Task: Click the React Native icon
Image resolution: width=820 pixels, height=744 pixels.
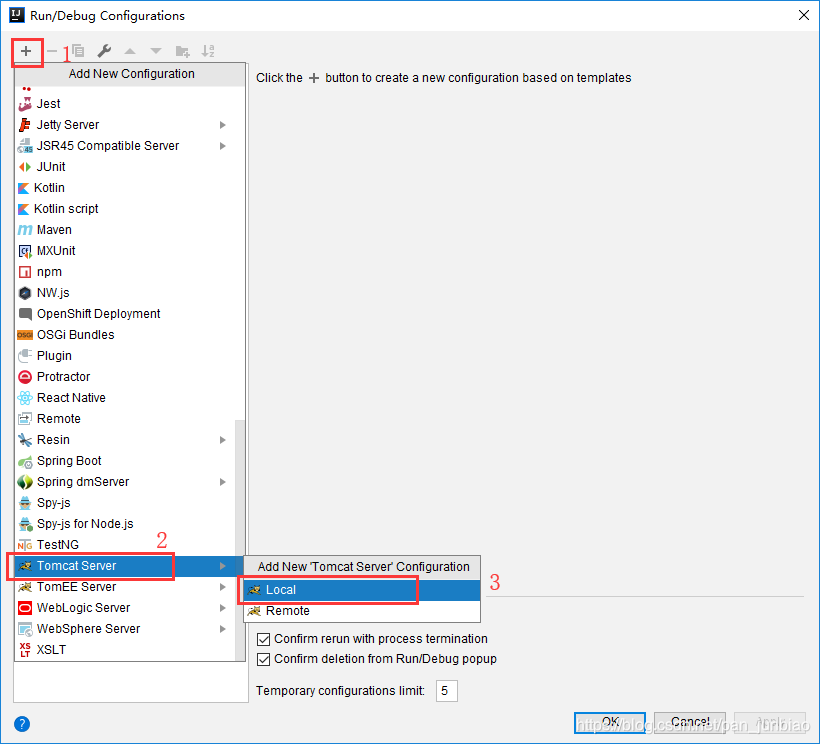Action: pos(25,398)
